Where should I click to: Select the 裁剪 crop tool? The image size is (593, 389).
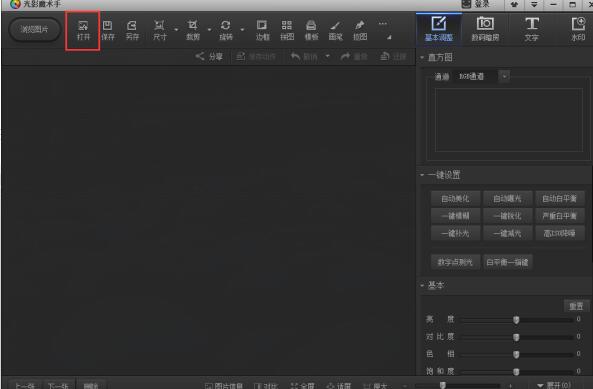point(192,30)
